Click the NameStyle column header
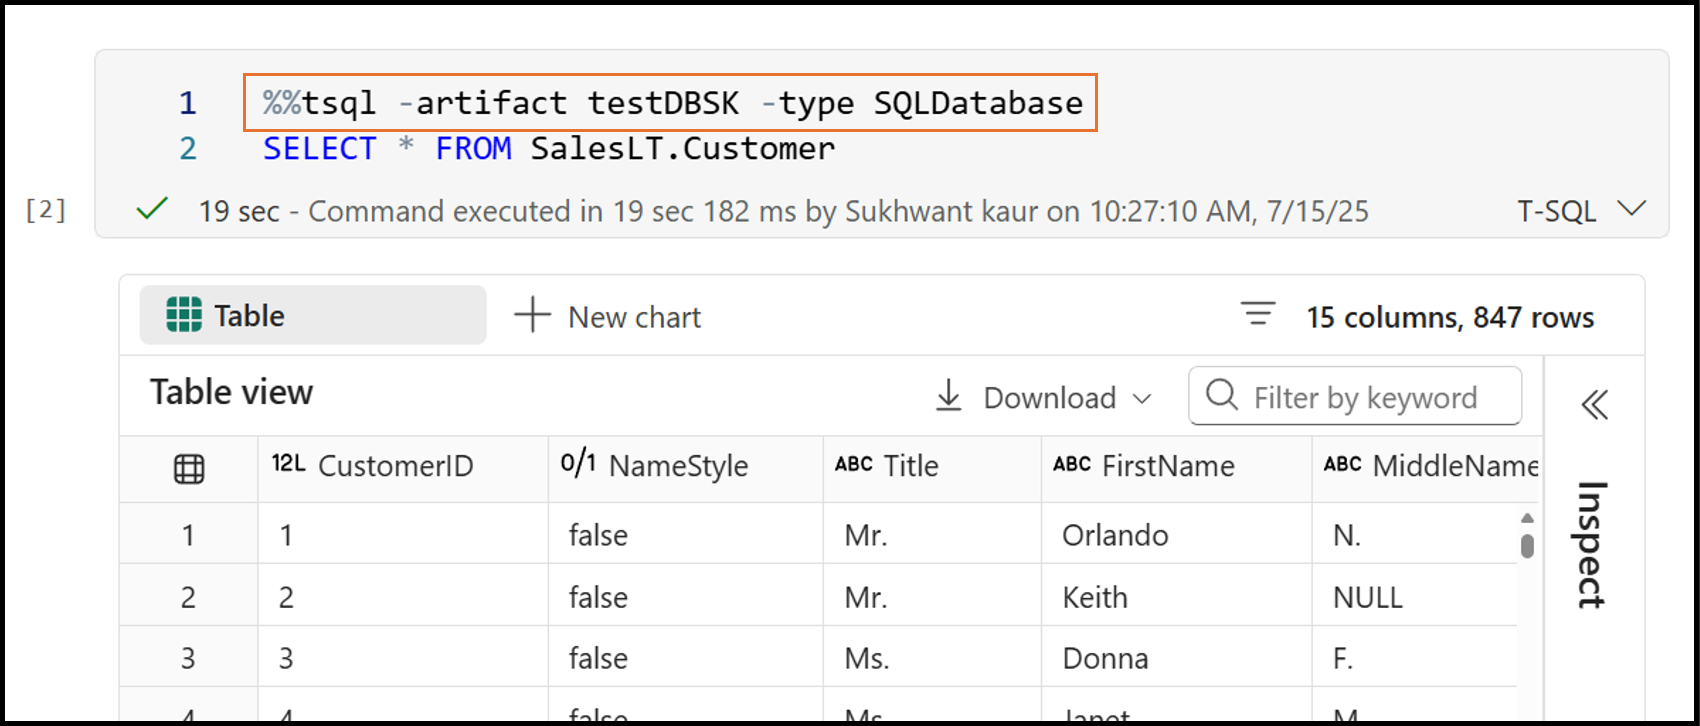The height and width of the screenshot is (726, 1700). point(677,466)
